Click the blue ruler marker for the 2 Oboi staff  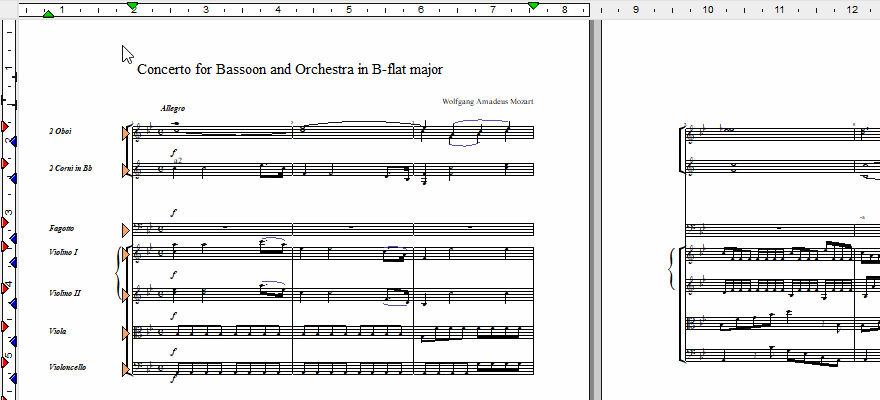(13, 142)
